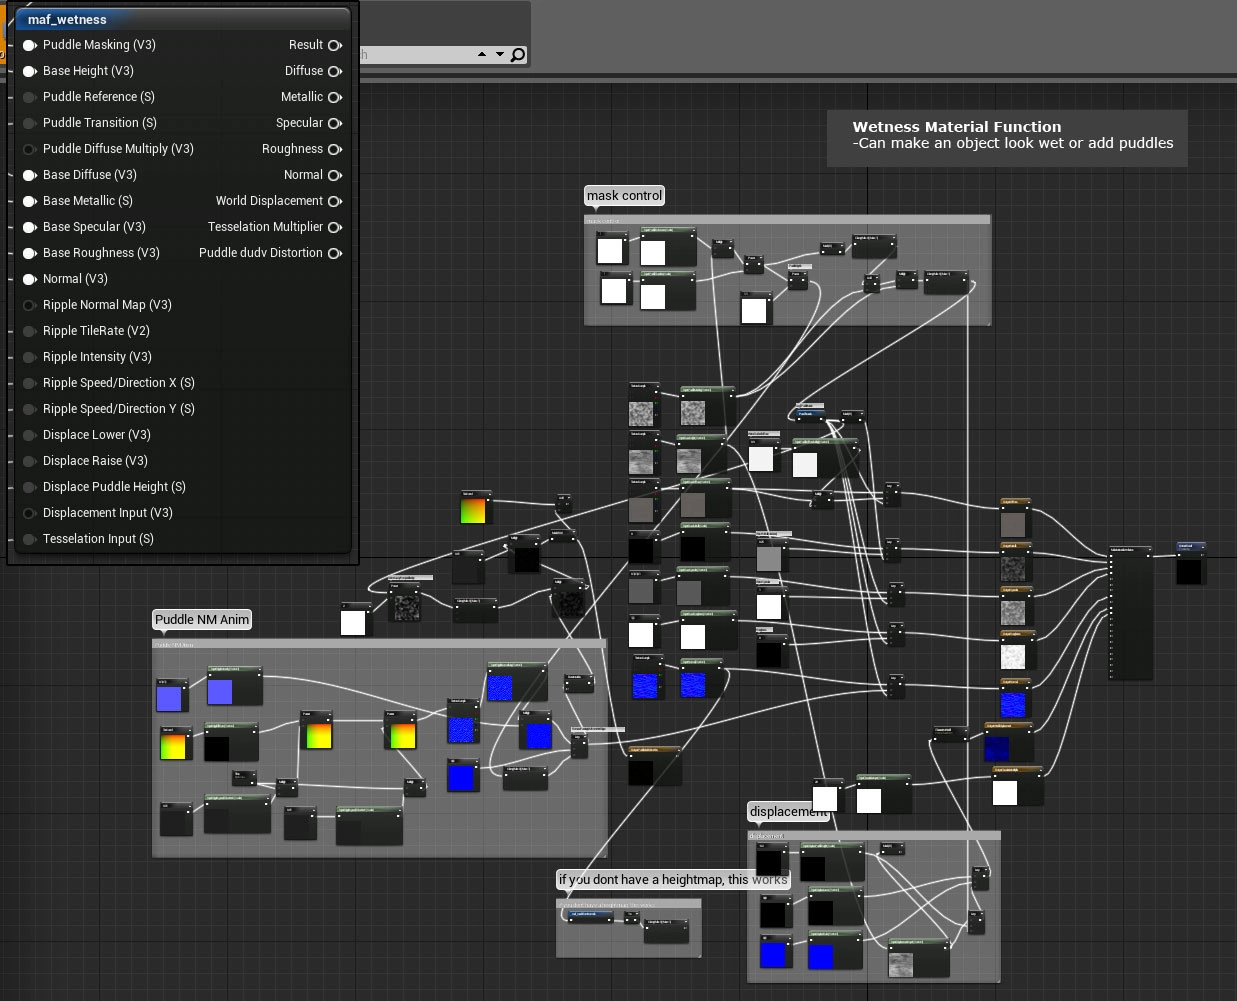The image size is (1237, 1001).
Task: Click the search next down arrow
Action: (x=500, y=55)
